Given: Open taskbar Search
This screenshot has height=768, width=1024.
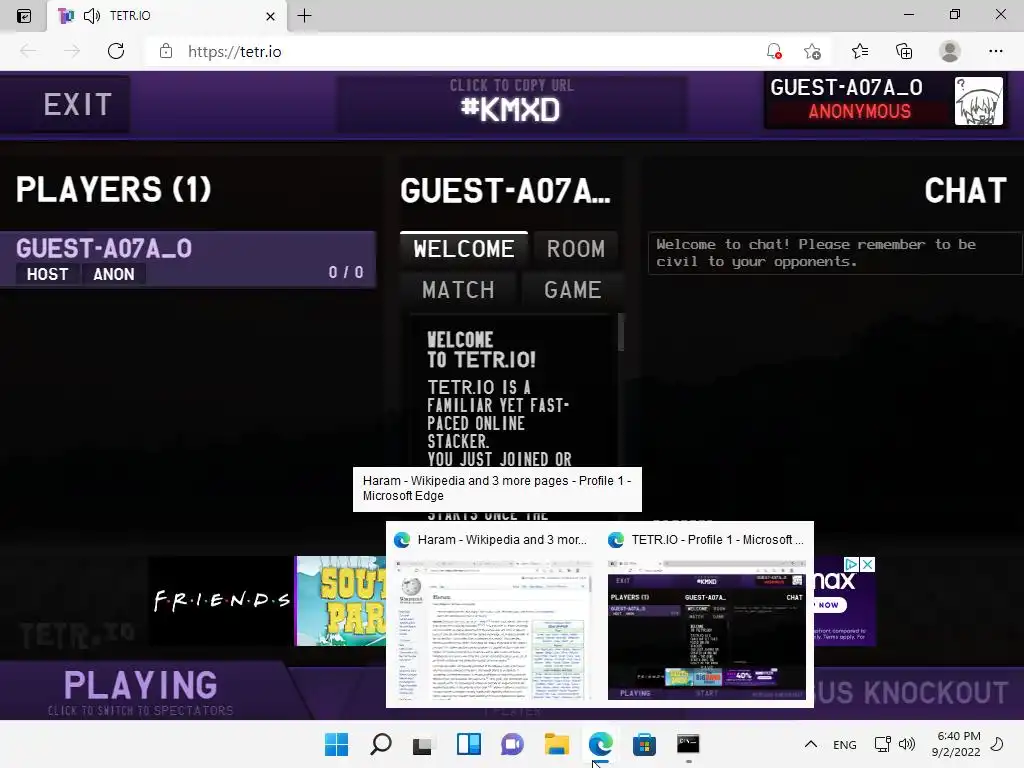Looking at the screenshot, I should pos(381,744).
